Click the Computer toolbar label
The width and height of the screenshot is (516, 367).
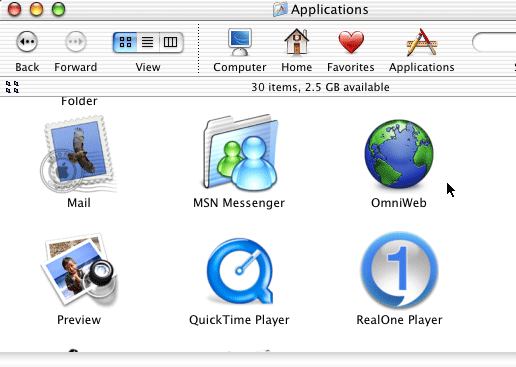click(x=240, y=67)
